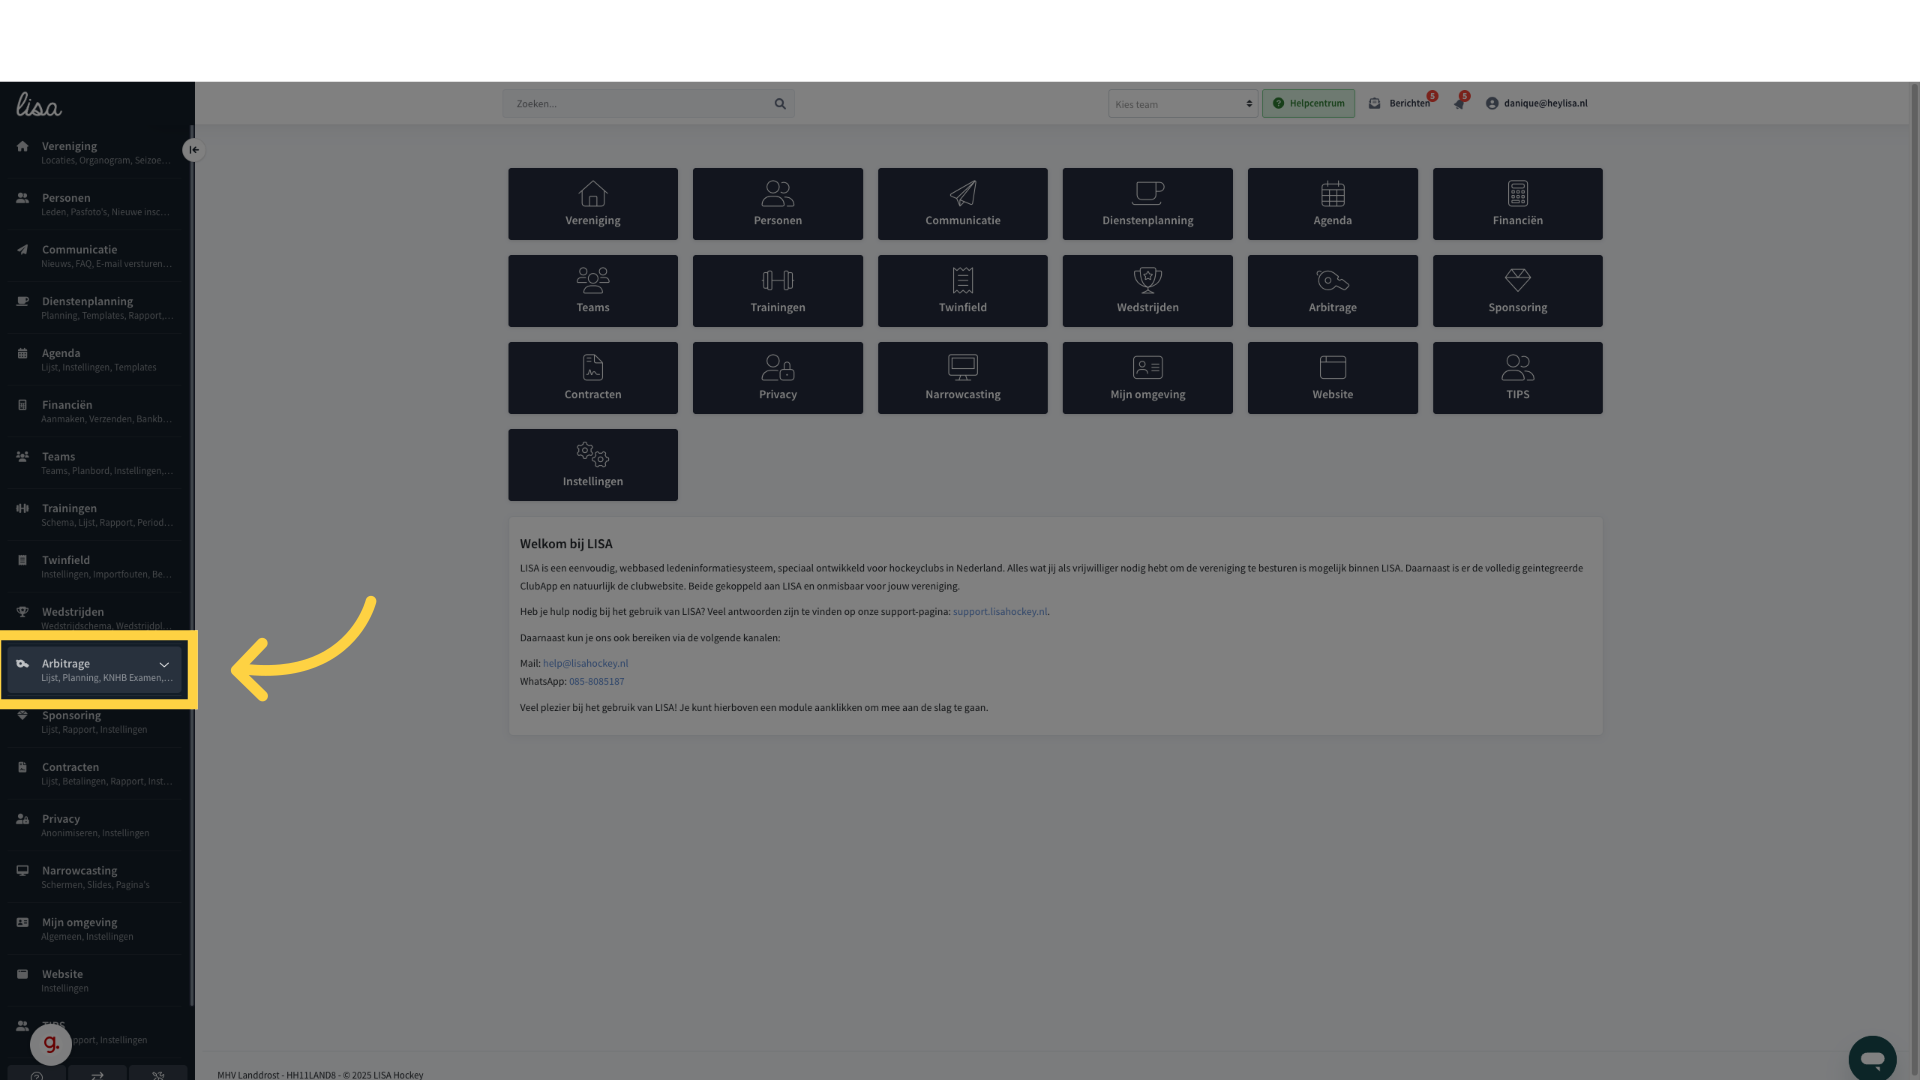The image size is (1920, 1080).
Task: Click the swap arrows icon in sidebar footer
Action: click(x=97, y=1074)
